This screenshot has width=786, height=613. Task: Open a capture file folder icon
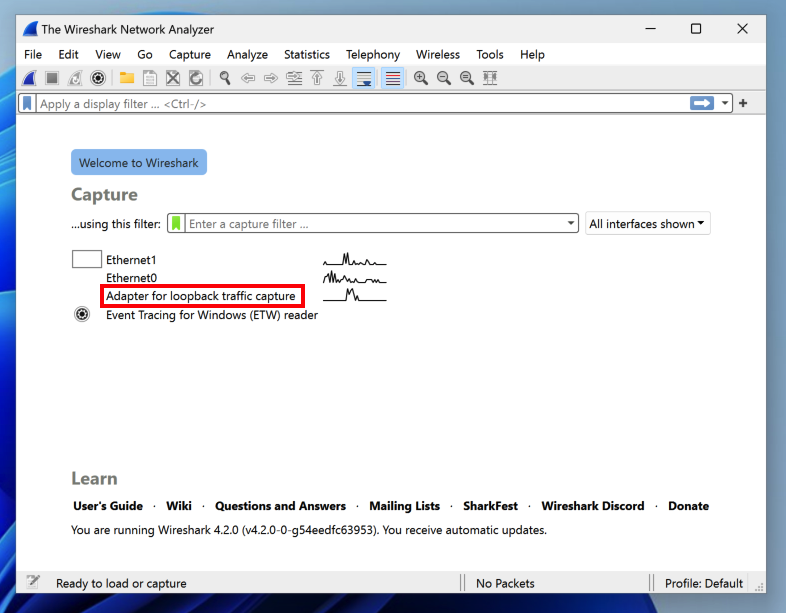click(127, 78)
